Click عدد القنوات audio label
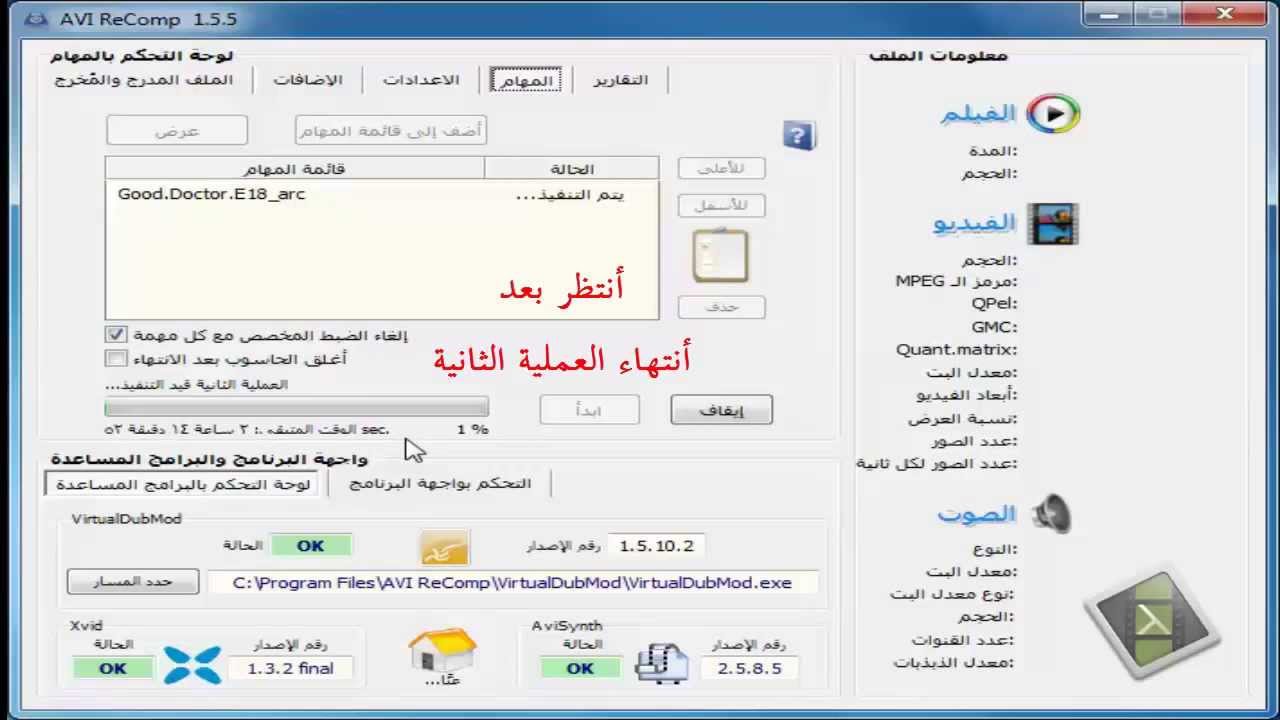 (x=964, y=640)
